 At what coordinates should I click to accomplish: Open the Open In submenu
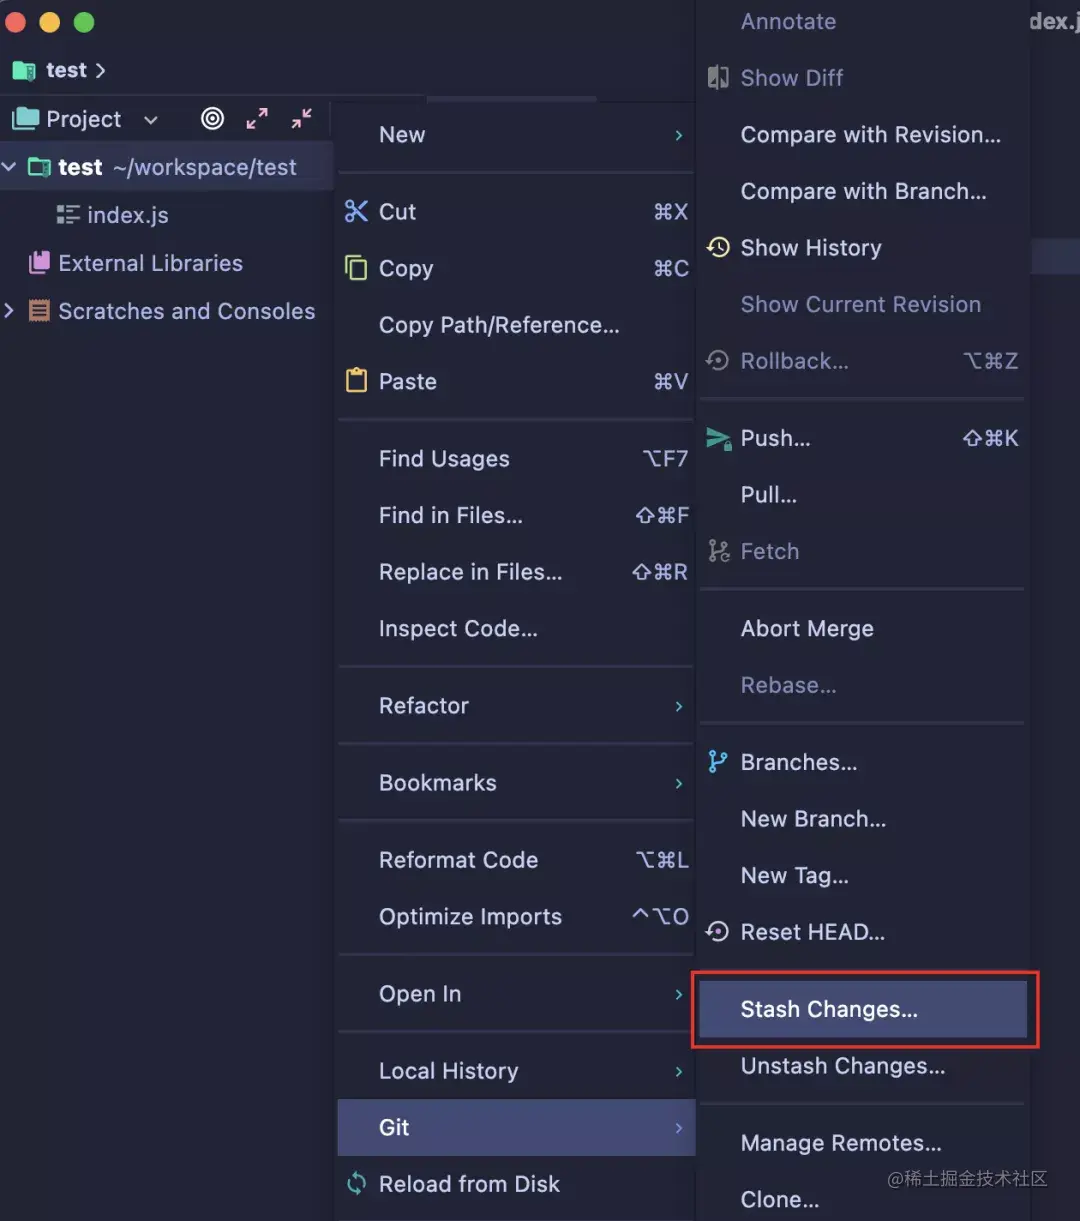(516, 994)
